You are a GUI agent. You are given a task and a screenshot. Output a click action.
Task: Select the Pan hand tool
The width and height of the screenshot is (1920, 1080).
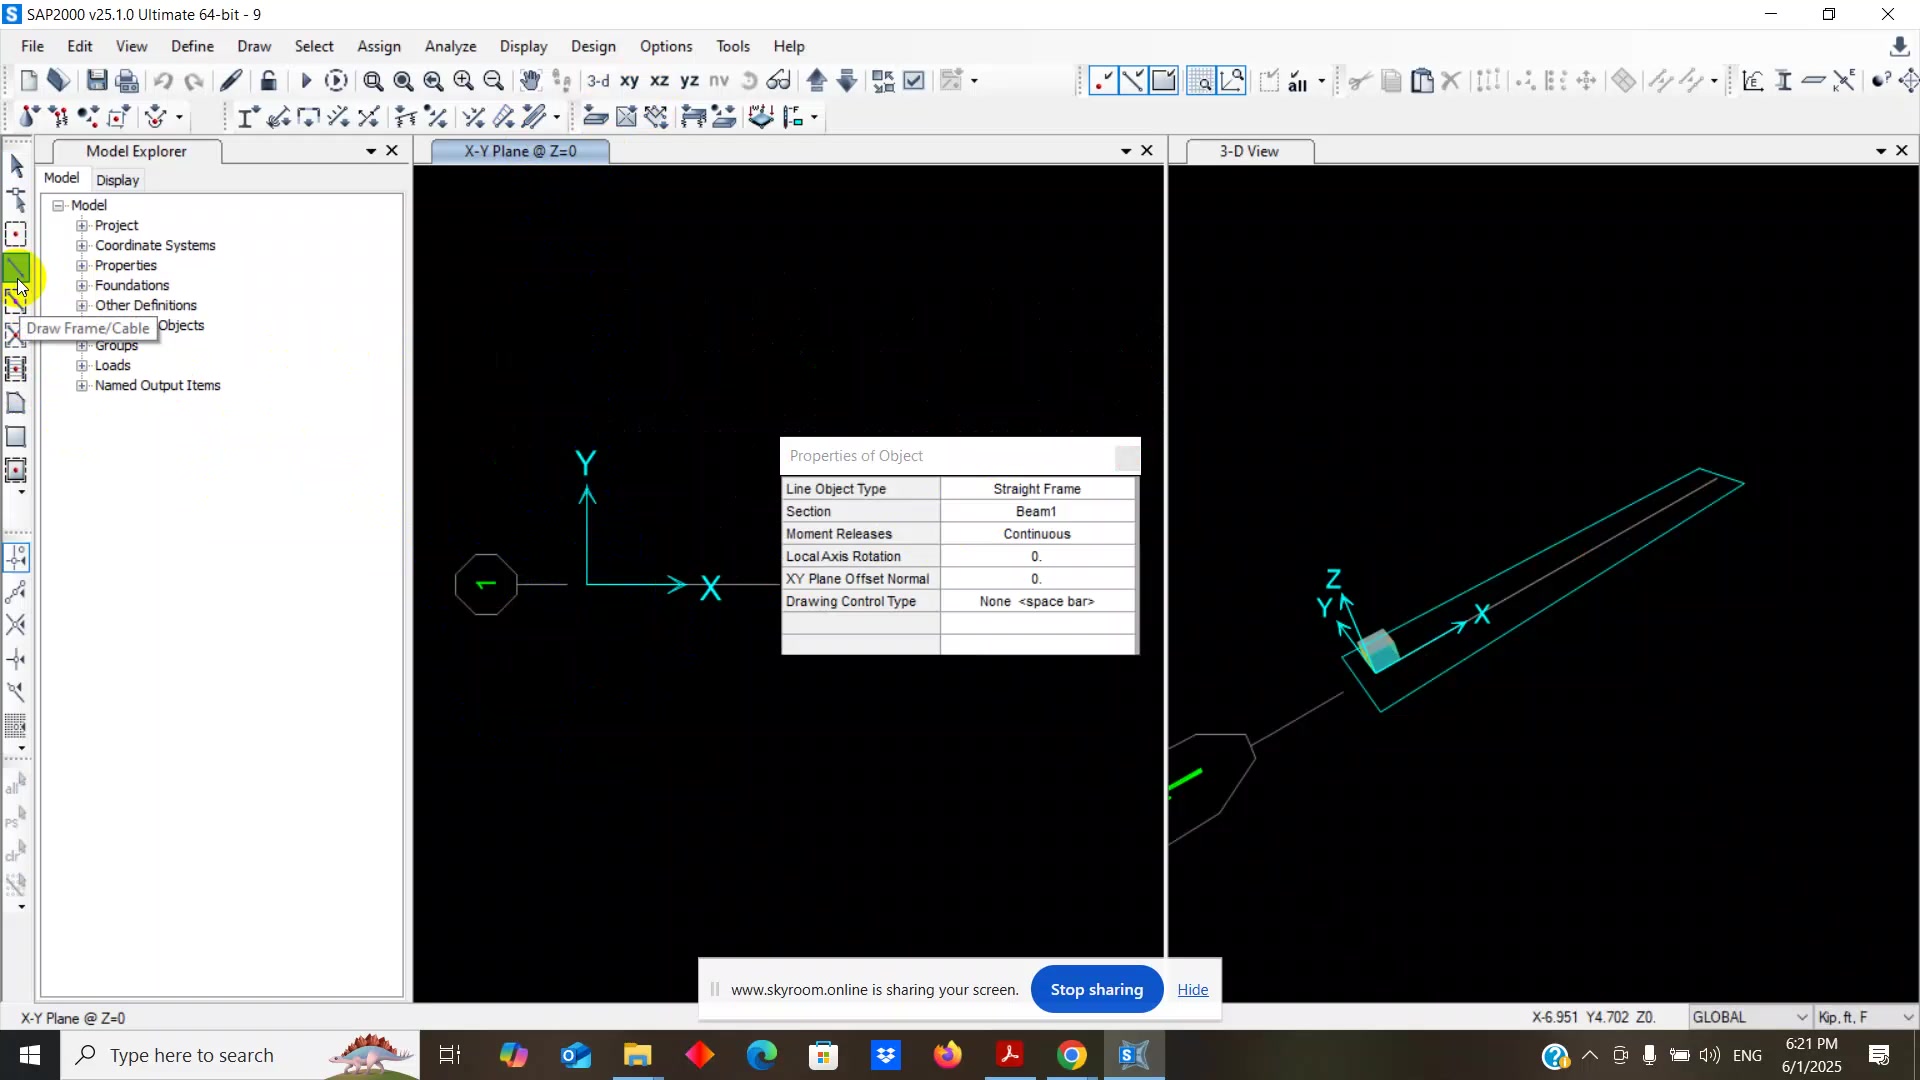[530, 81]
